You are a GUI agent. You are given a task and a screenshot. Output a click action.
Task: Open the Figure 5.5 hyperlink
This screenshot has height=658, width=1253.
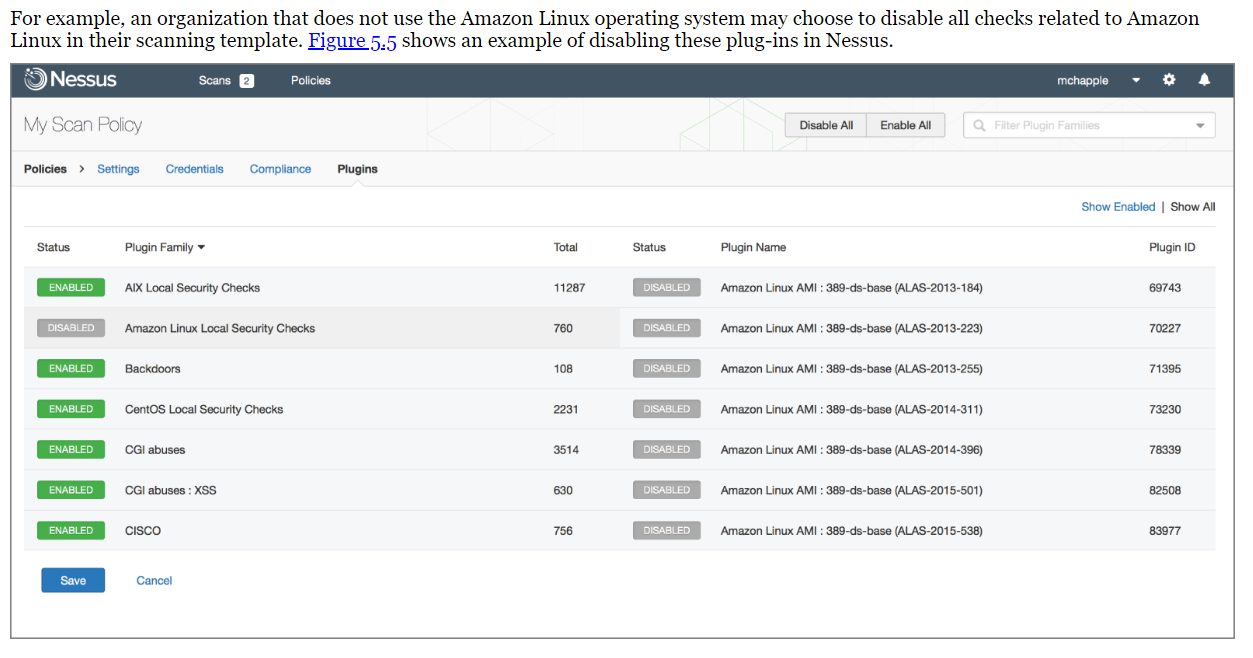click(352, 41)
